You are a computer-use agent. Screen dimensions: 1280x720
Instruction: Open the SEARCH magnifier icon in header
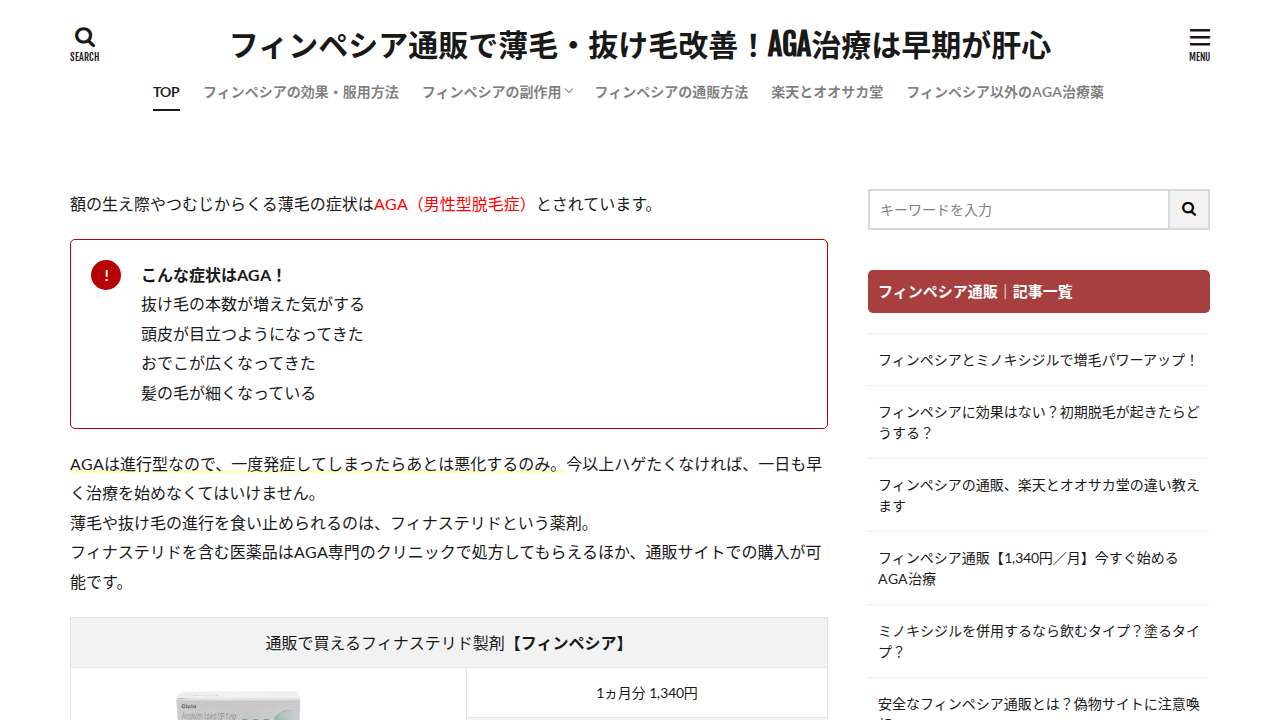(x=85, y=44)
